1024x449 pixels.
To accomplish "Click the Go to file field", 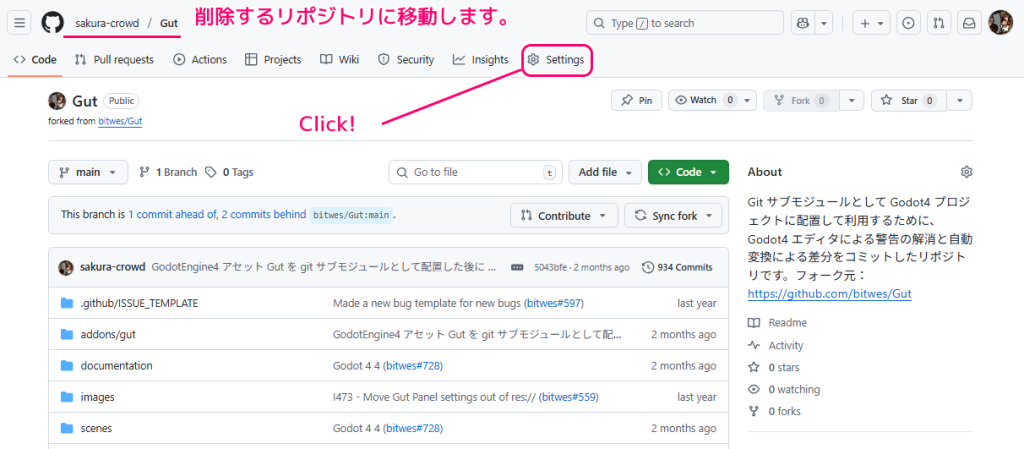I will (476, 172).
